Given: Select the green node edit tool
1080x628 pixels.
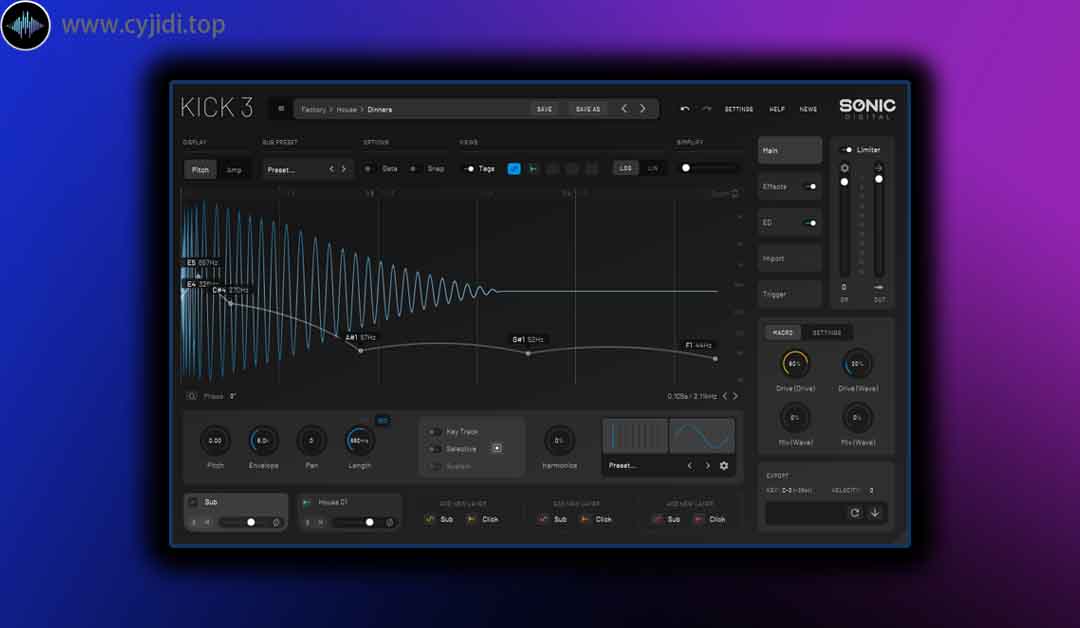Looking at the screenshot, I should tap(533, 169).
